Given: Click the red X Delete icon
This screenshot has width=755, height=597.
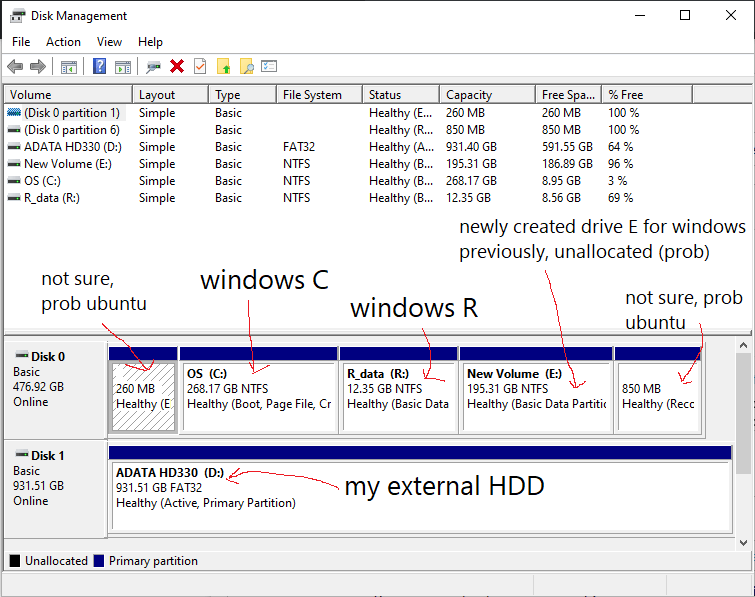Looking at the screenshot, I should (x=177, y=66).
